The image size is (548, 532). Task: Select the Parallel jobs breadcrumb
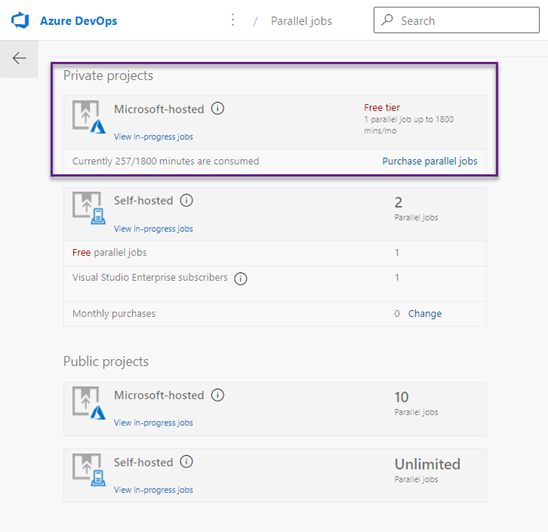tap(301, 21)
